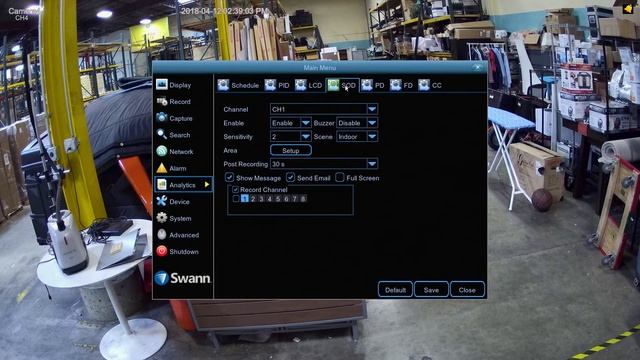The width and height of the screenshot is (640, 360).
Task: Switch to the PD tab
Action: pos(373,85)
